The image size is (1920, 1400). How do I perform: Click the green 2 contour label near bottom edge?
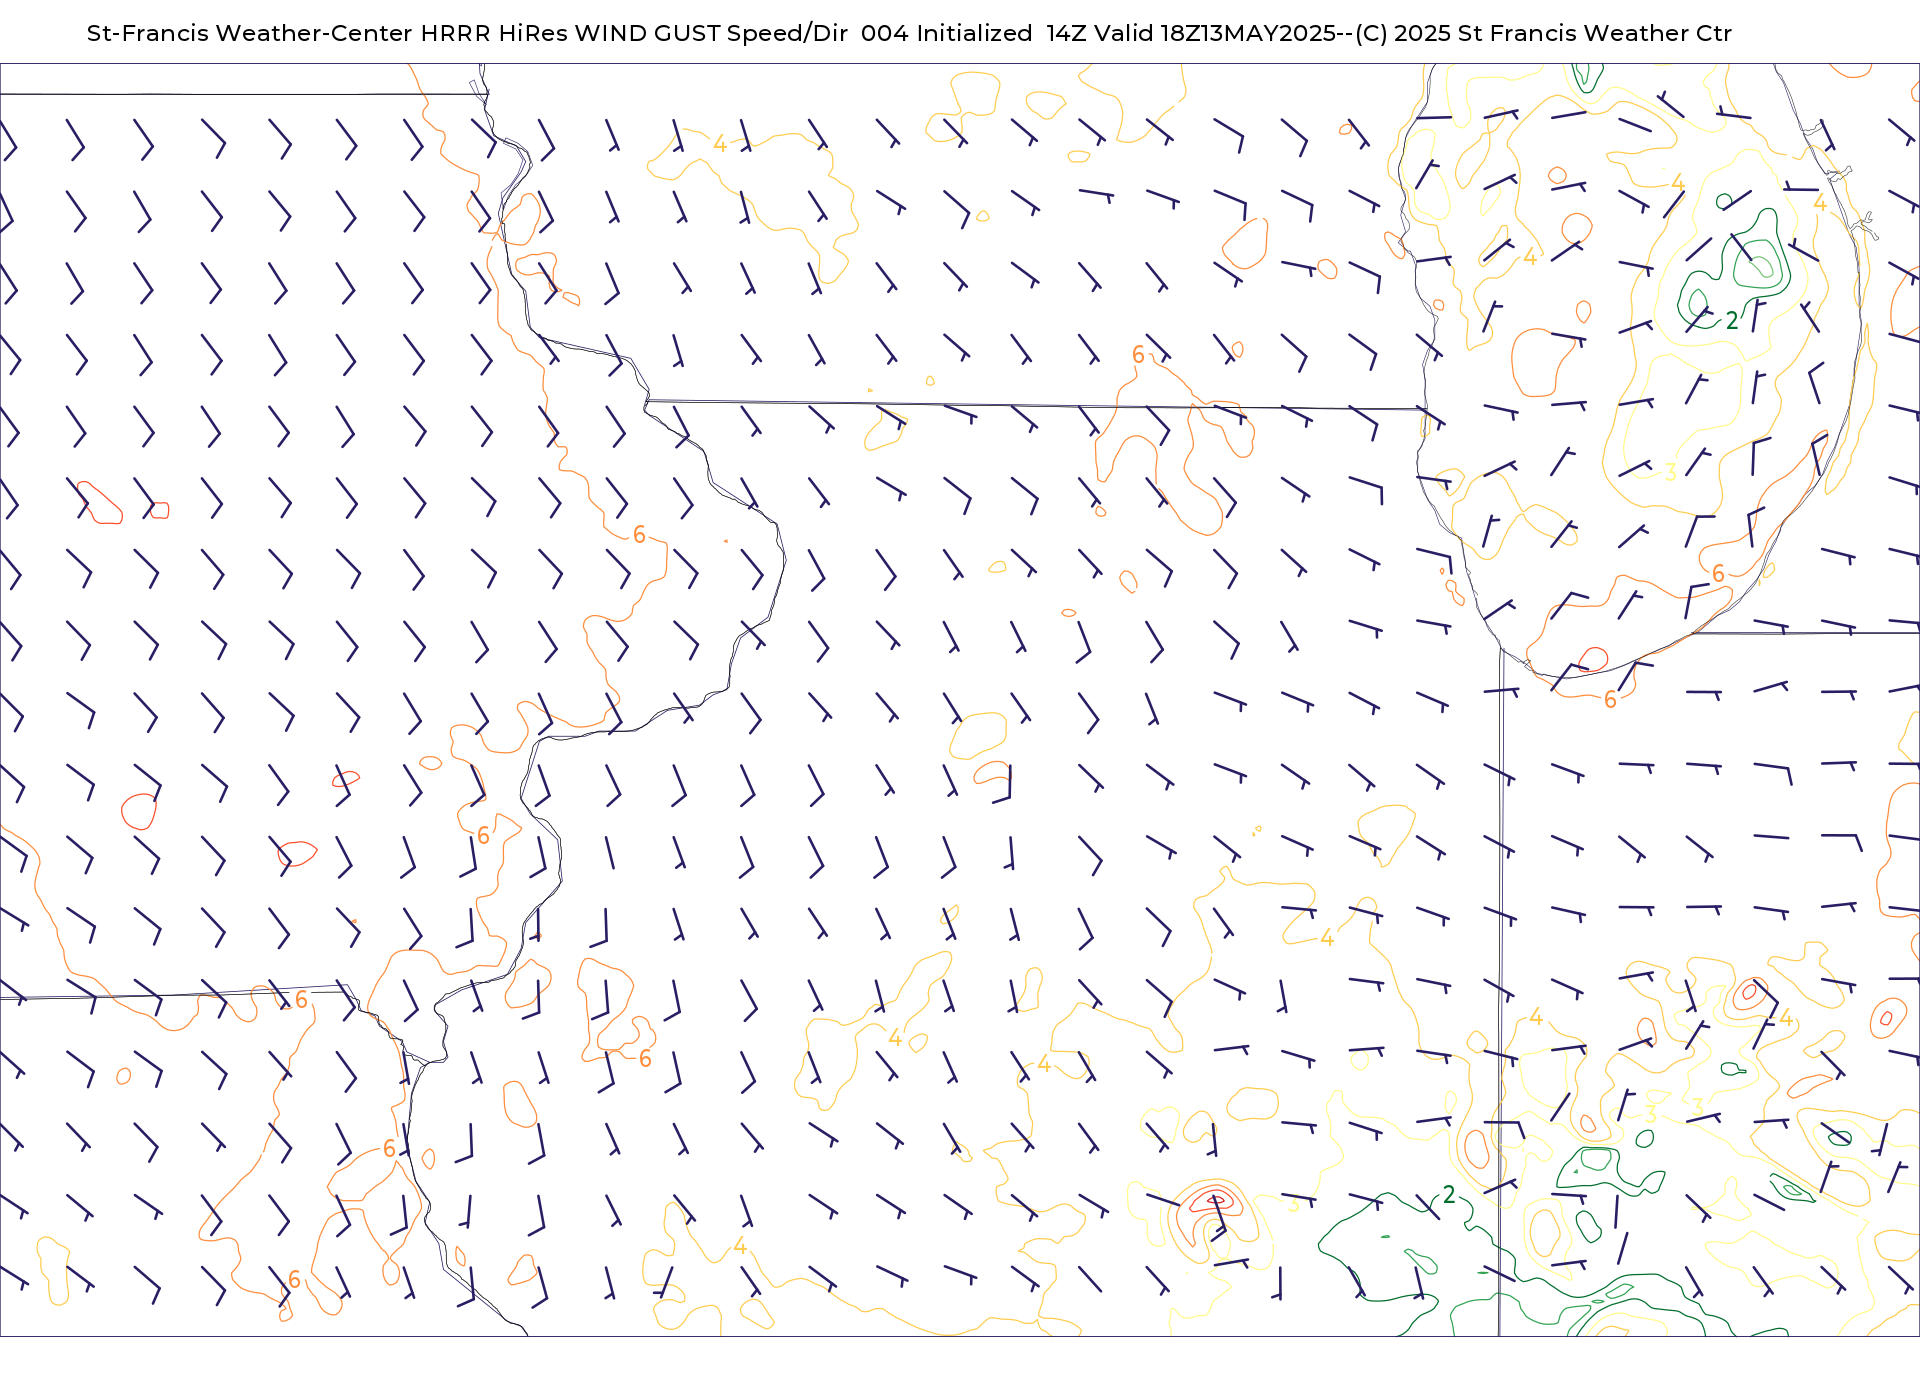click(x=1449, y=1195)
